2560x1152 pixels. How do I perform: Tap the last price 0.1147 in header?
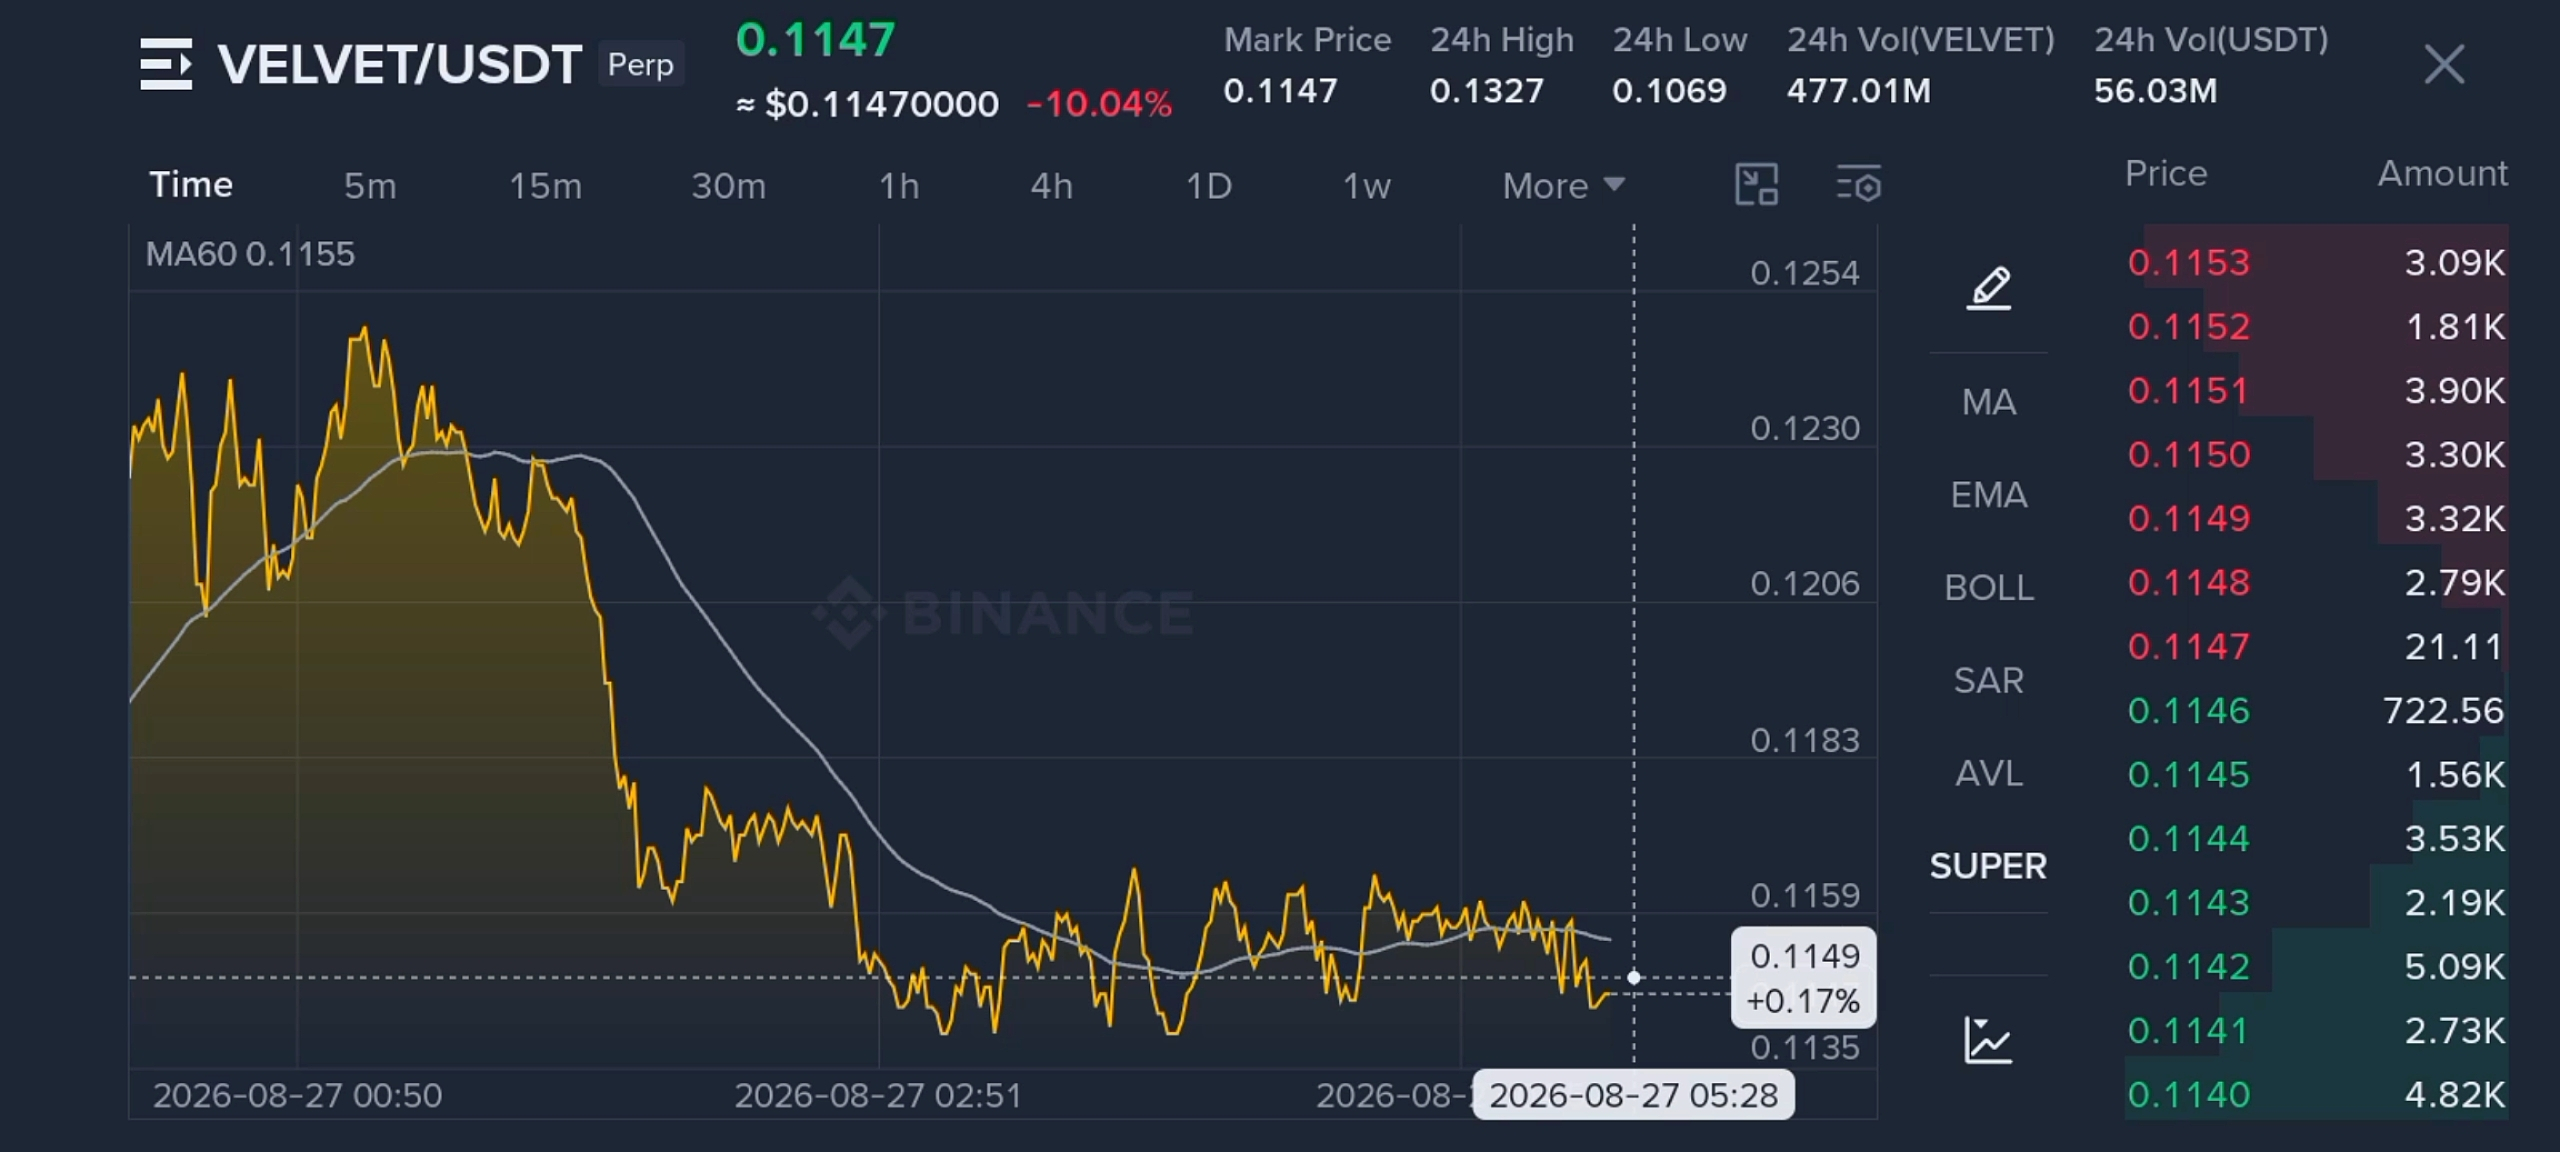click(x=816, y=40)
